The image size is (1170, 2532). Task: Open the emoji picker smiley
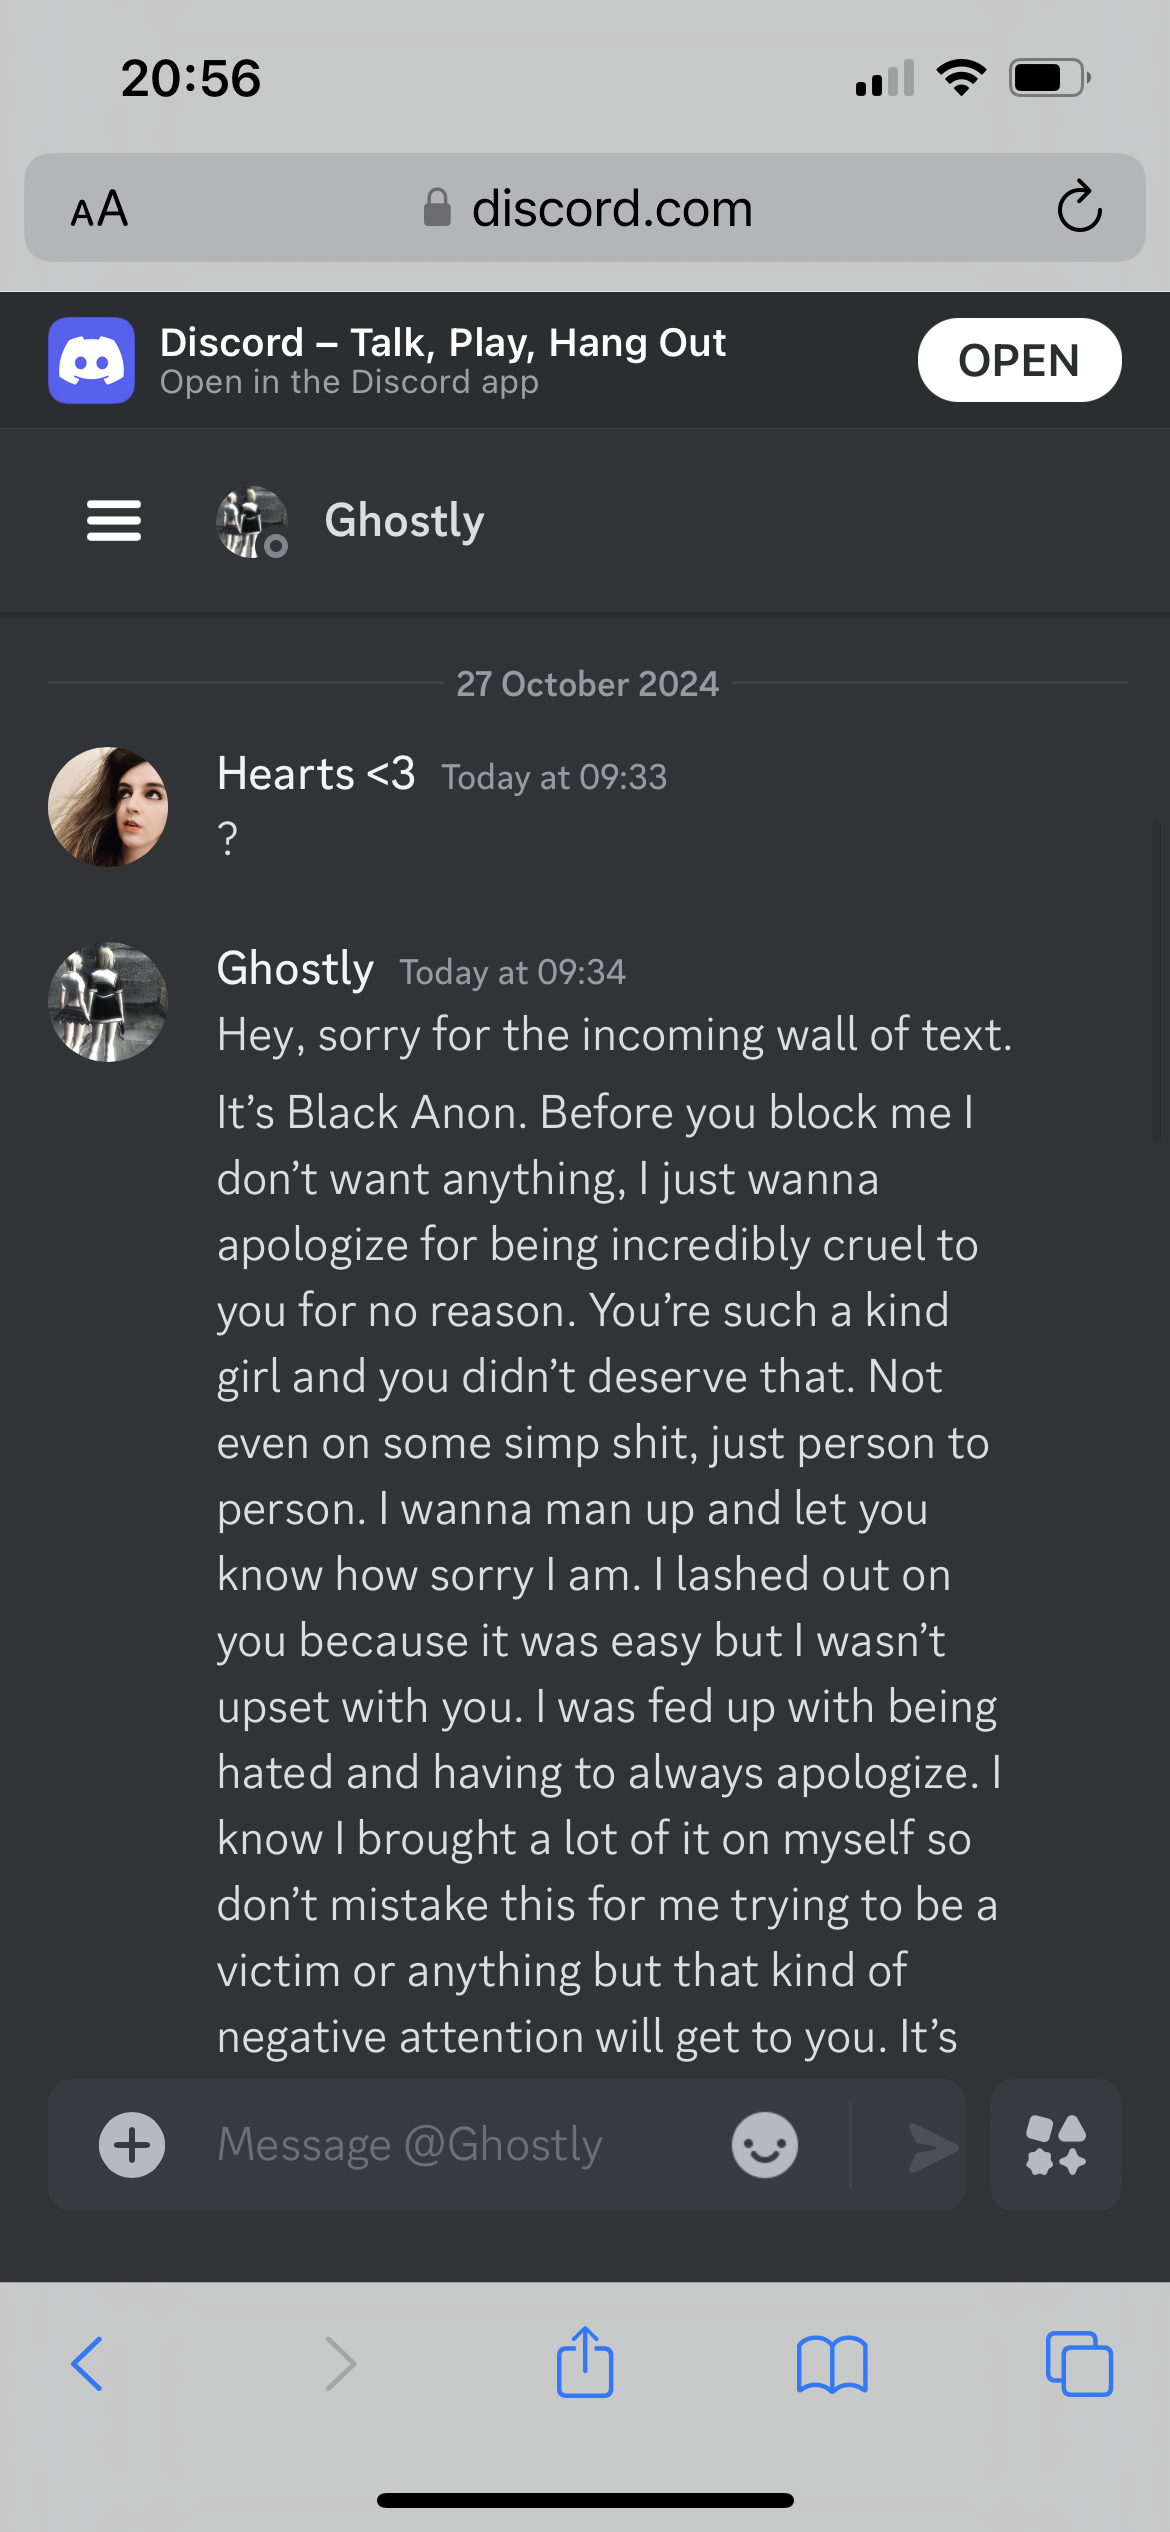coord(765,2145)
